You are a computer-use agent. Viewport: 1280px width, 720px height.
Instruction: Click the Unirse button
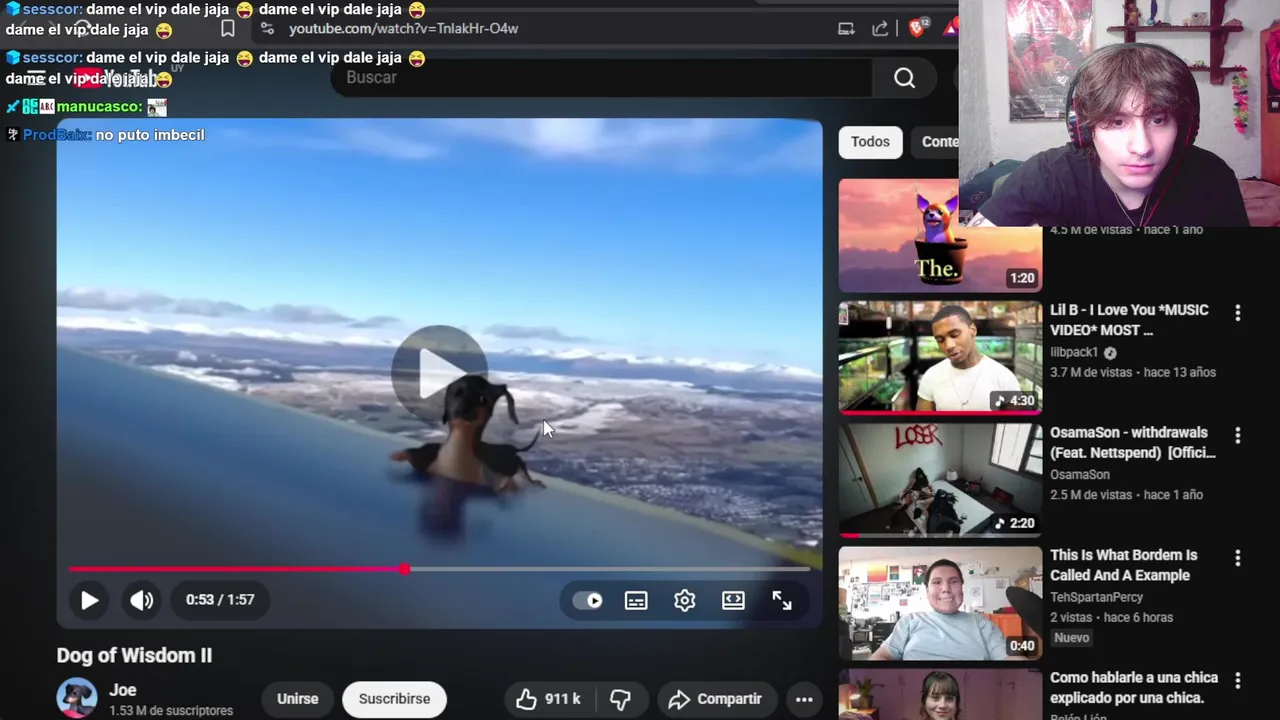(298, 699)
